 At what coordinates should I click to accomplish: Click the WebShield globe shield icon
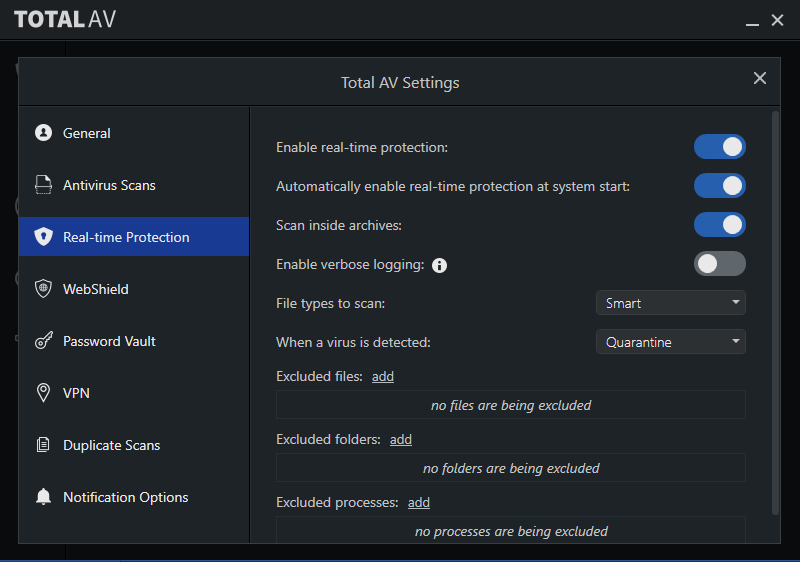point(43,289)
